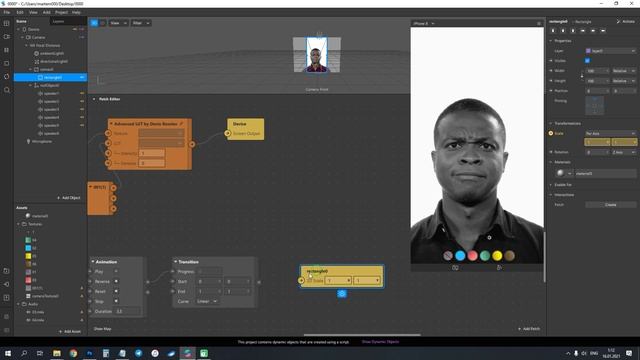The width and height of the screenshot is (640, 360).
Task: Select the cyan blue texture thumbnail in Assets
Action: coord(28,248)
